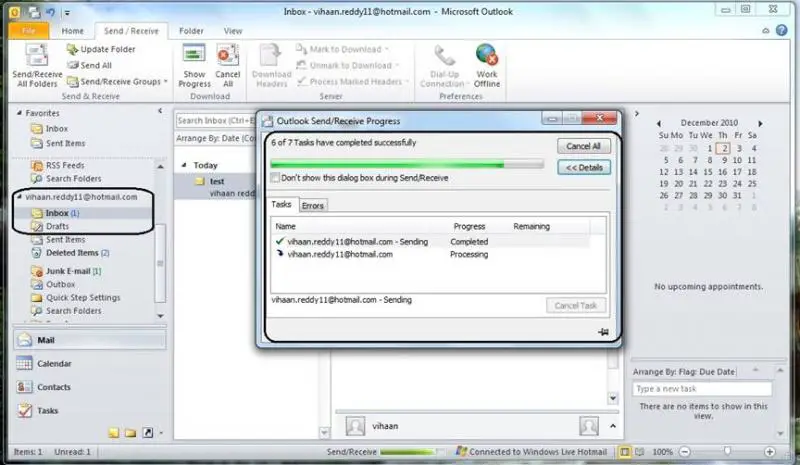Open Mark to Download dropdown

click(x=343, y=50)
